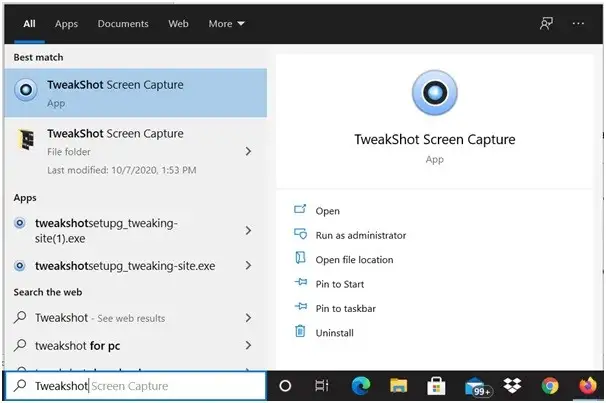Click 'Last modified: 10/7/2020, 1:53 PM' text
The height and width of the screenshot is (403, 606).
point(122,170)
